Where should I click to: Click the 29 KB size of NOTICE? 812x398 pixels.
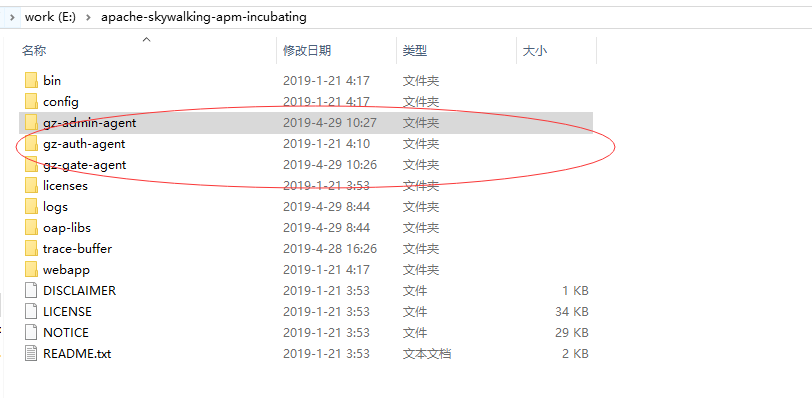tap(572, 332)
